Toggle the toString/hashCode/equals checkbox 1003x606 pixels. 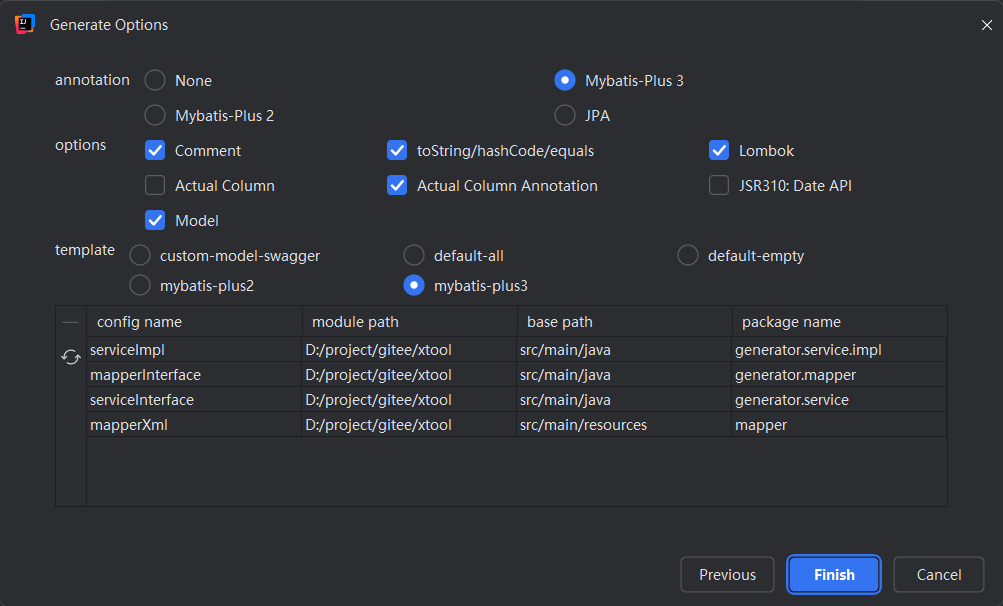coord(397,151)
